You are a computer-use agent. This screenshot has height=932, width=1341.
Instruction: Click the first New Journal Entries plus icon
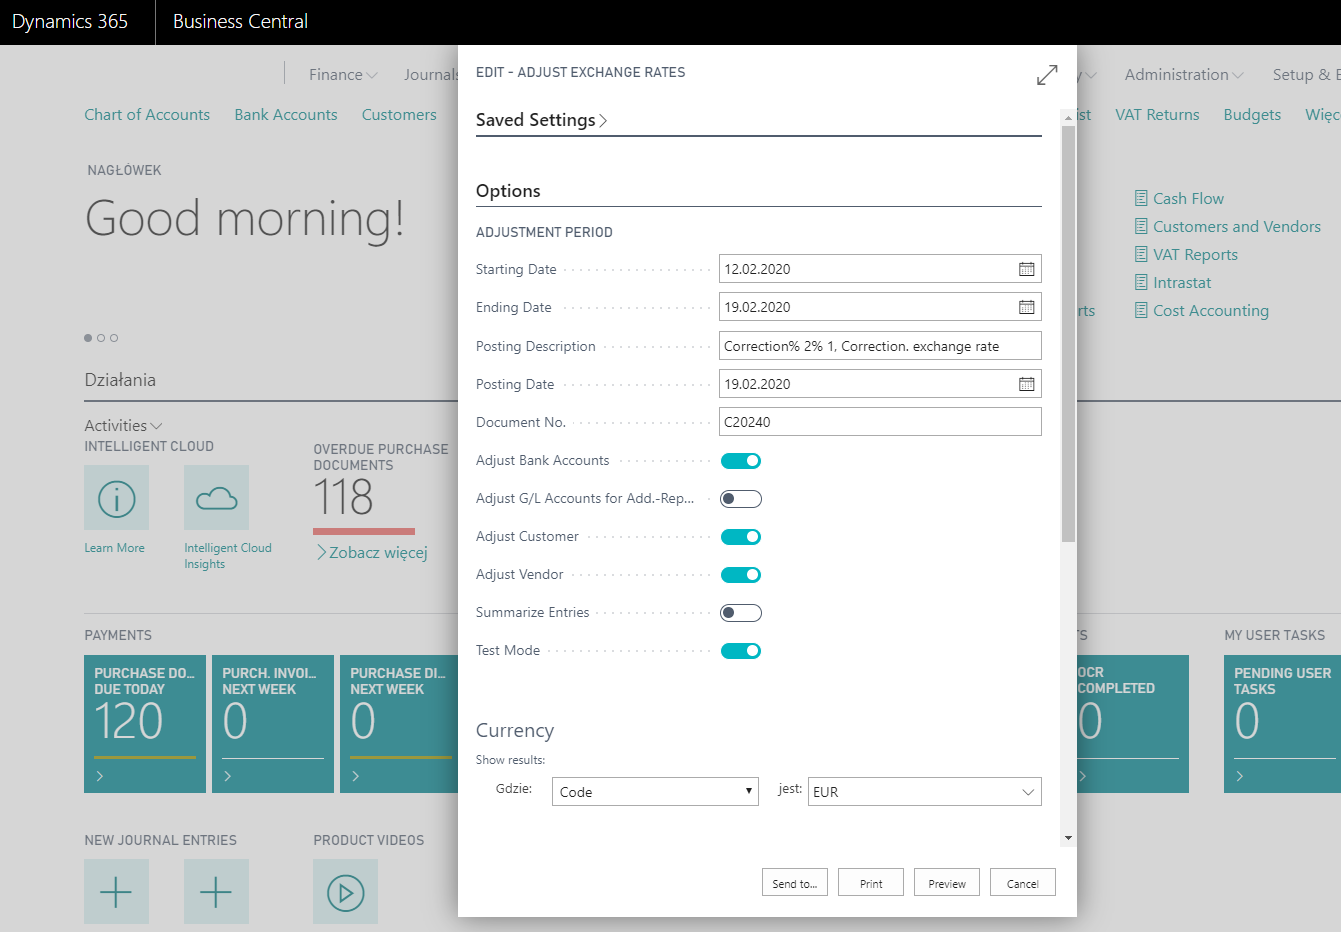tap(116, 891)
